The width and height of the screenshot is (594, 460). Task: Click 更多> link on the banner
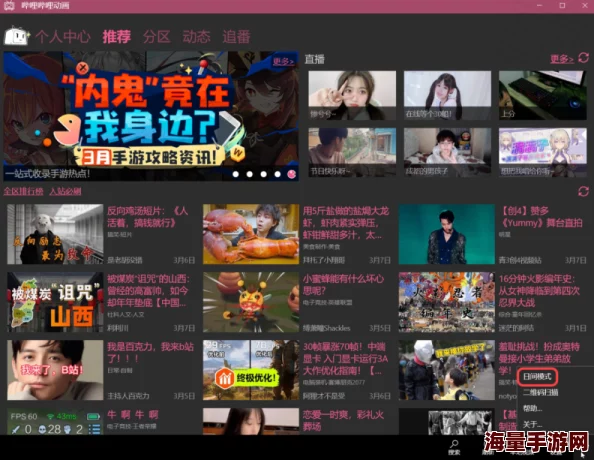tap(283, 61)
